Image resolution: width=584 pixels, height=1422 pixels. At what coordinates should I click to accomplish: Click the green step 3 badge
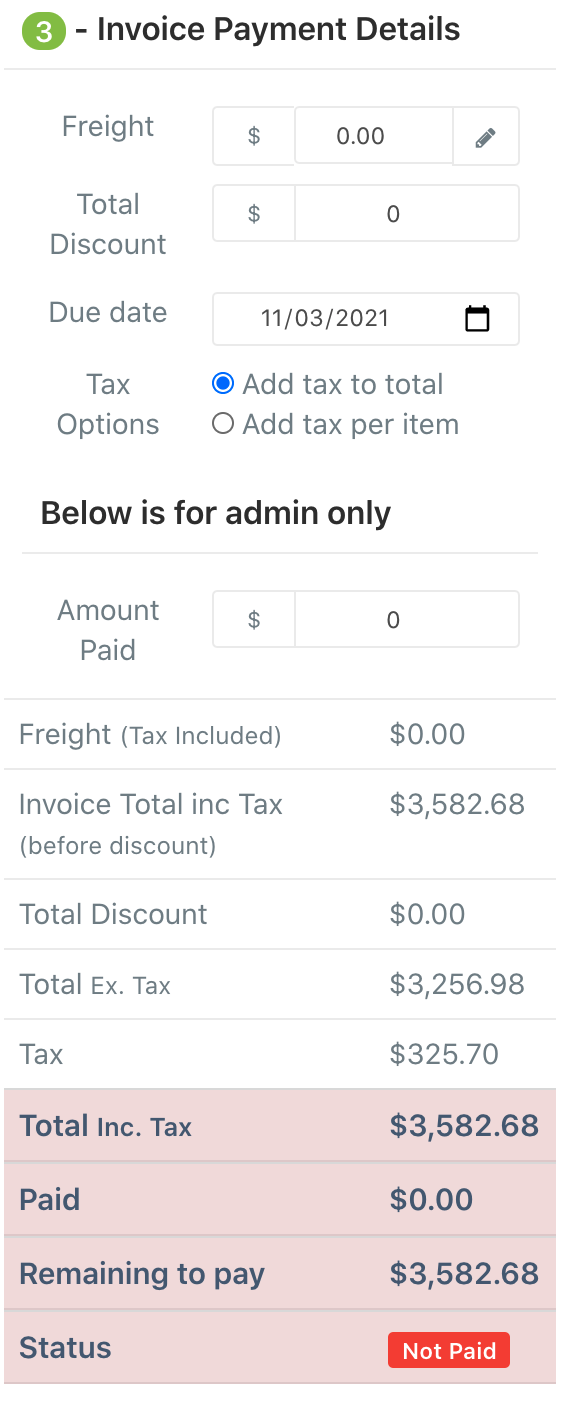(43, 32)
